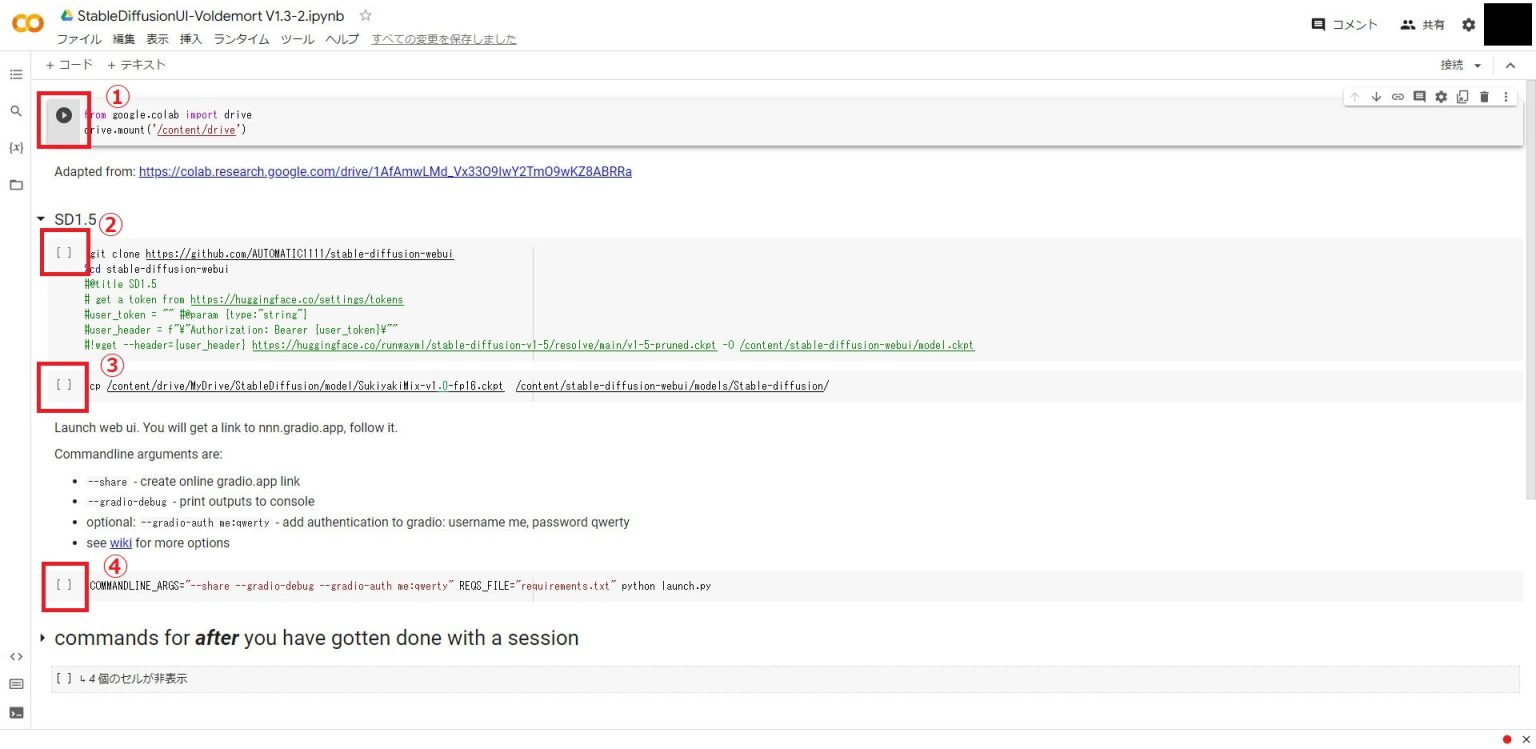Open the table of contents sidebar

coord(16,73)
